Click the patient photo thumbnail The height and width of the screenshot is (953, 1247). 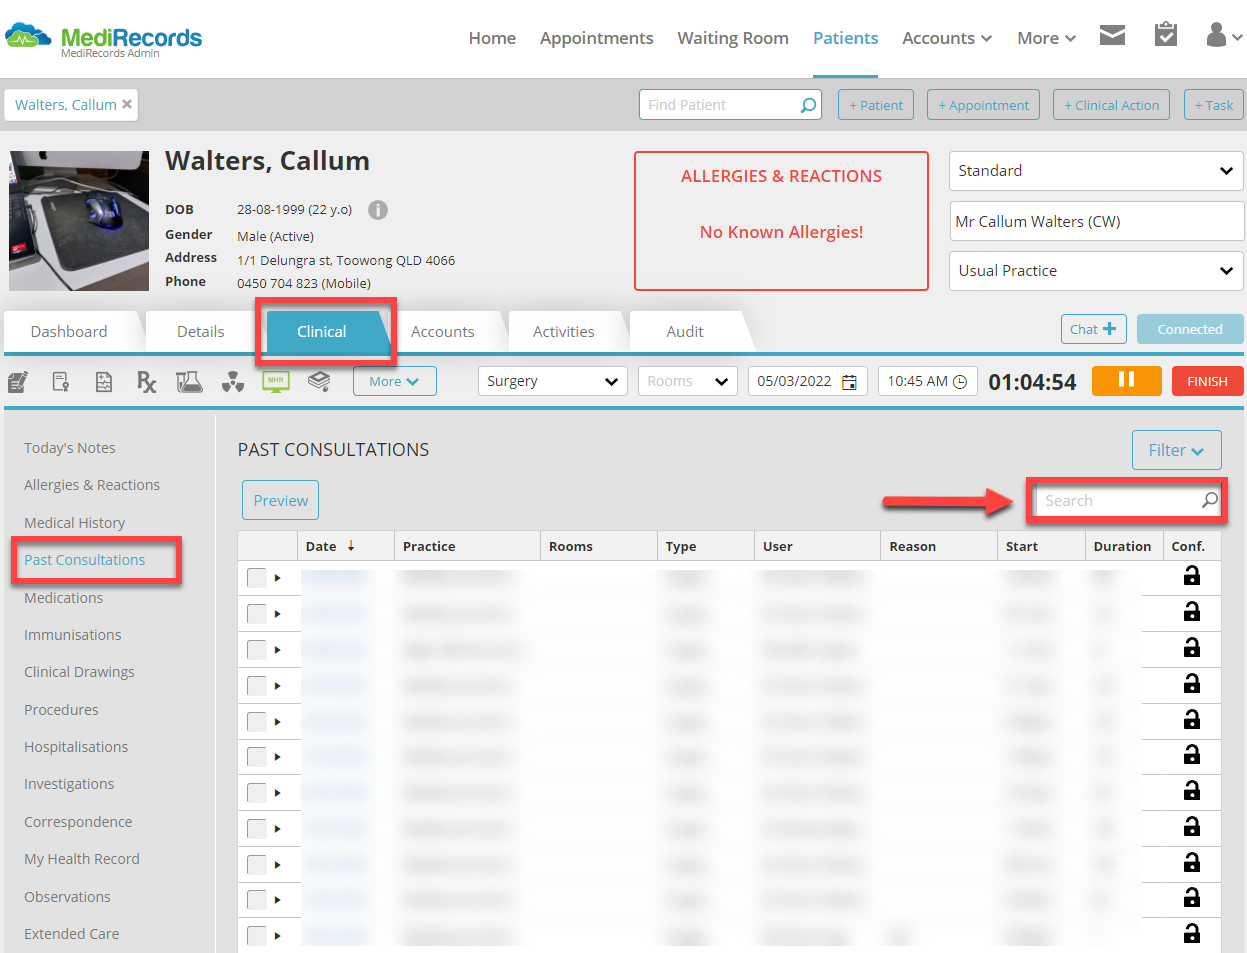(79, 221)
